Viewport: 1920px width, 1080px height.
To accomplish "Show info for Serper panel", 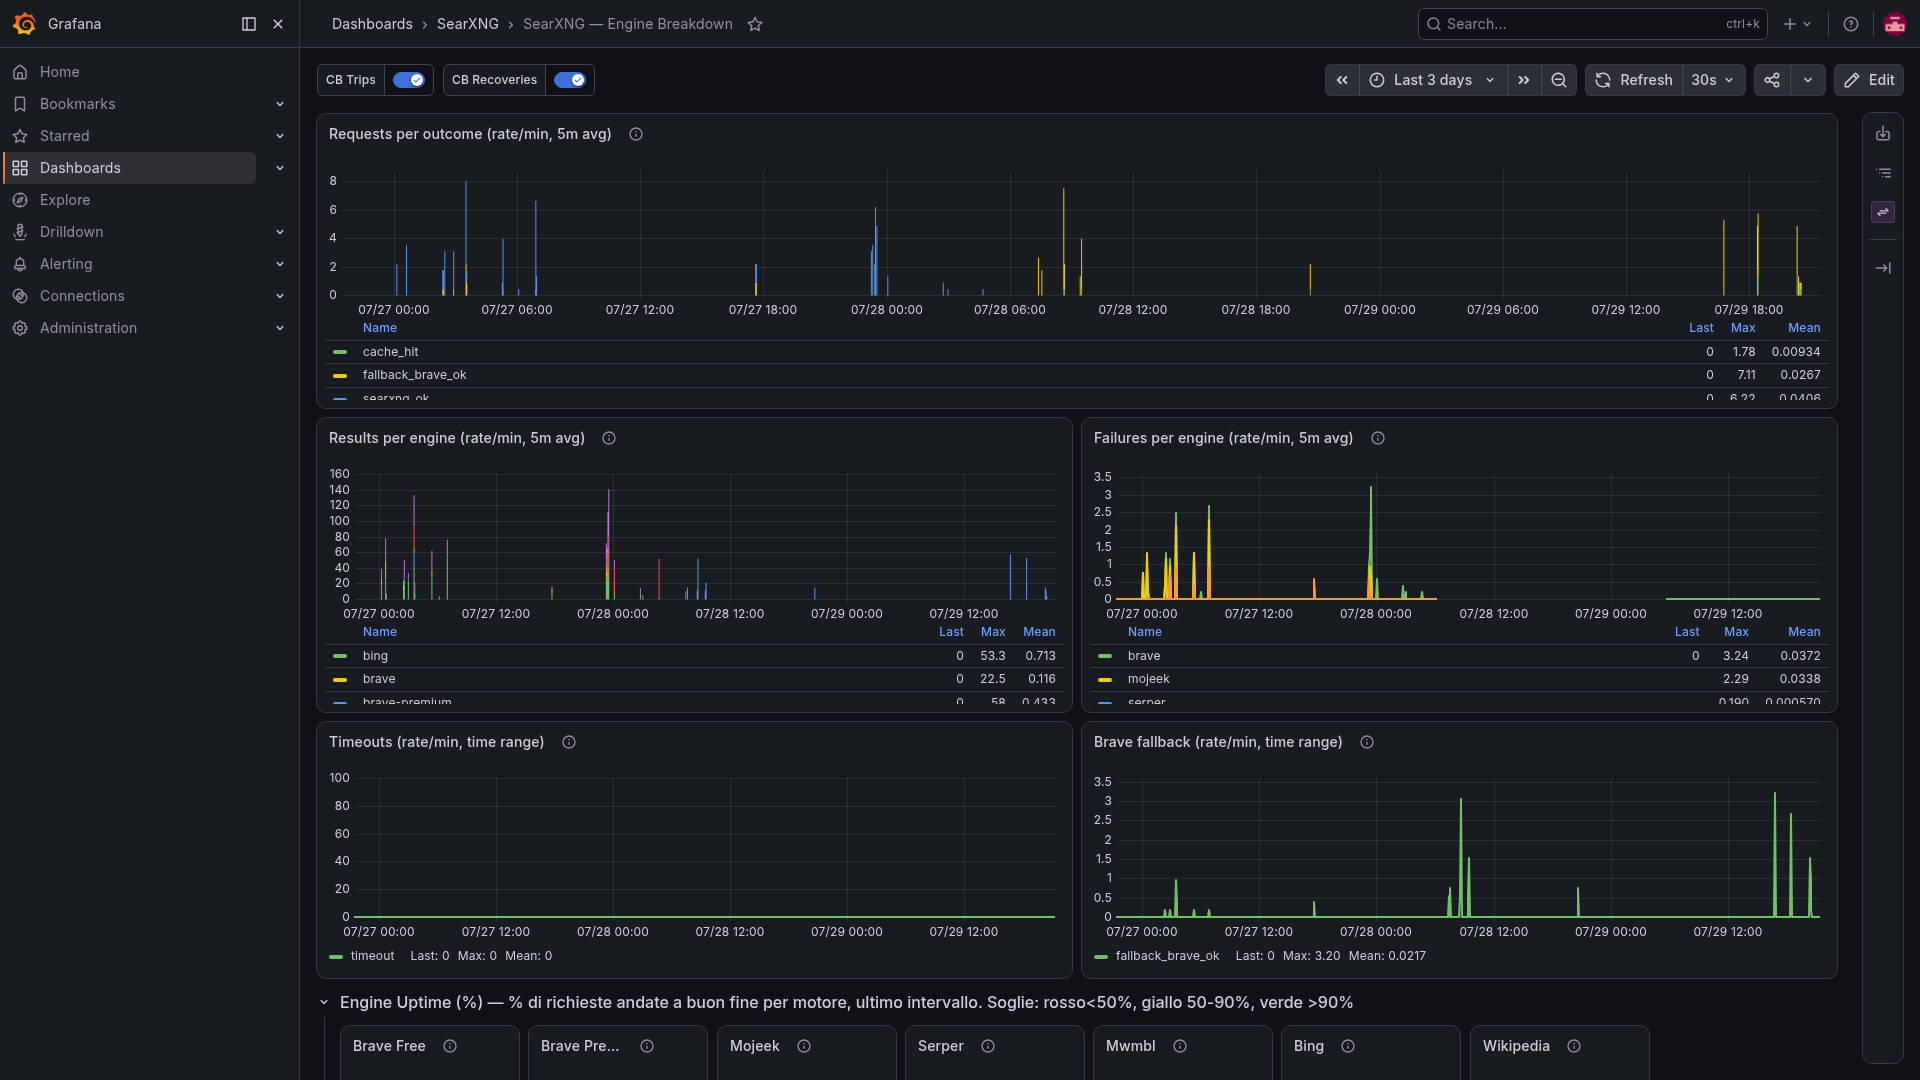I will (988, 1046).
